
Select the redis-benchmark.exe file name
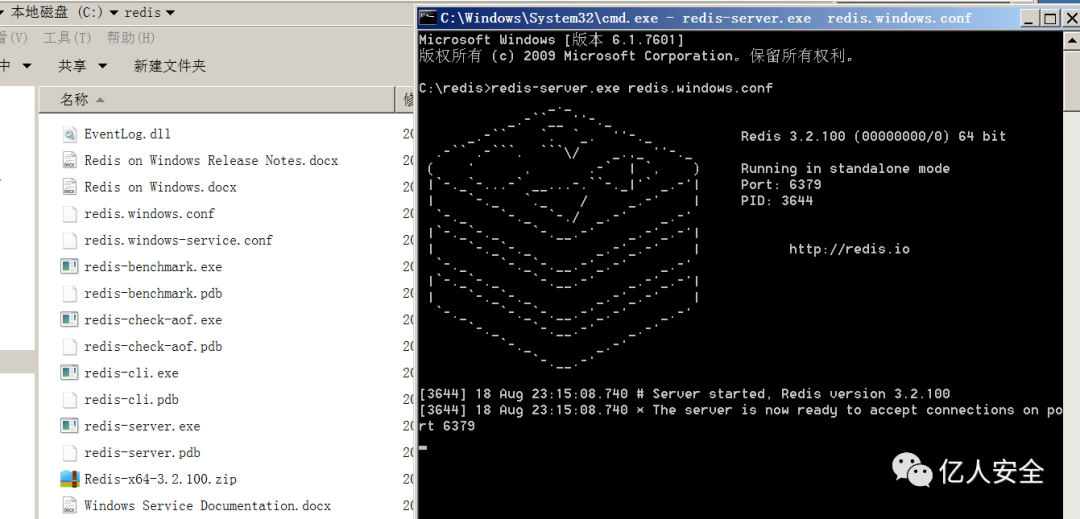click(x=153, y=266)
